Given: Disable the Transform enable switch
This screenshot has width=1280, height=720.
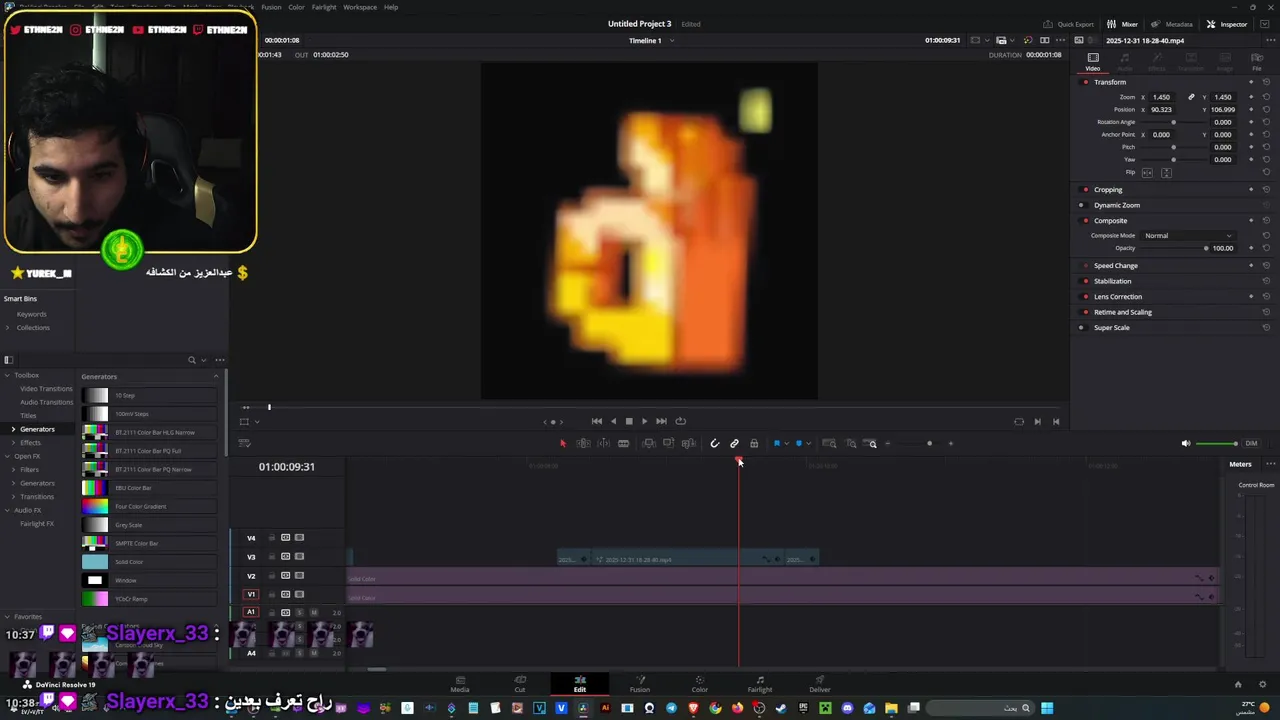Looking at the screenshot, I should pyautogui.click(x=1085, y=82).
